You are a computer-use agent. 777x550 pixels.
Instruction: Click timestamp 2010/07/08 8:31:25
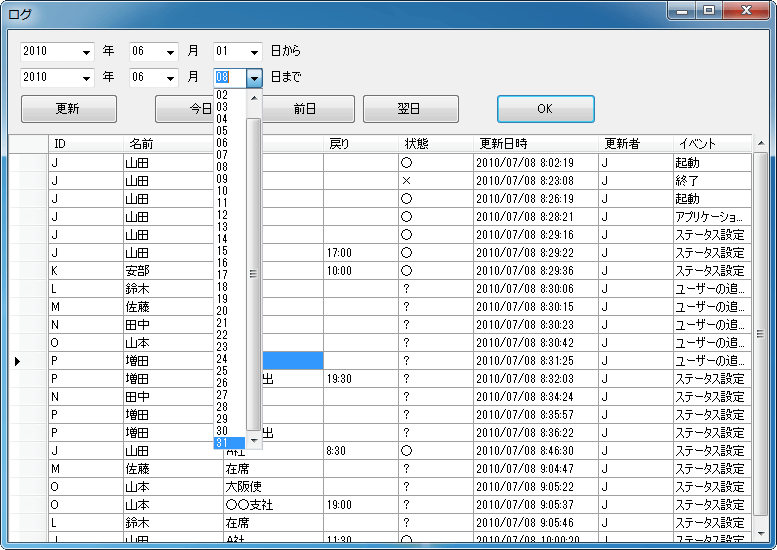536,361
